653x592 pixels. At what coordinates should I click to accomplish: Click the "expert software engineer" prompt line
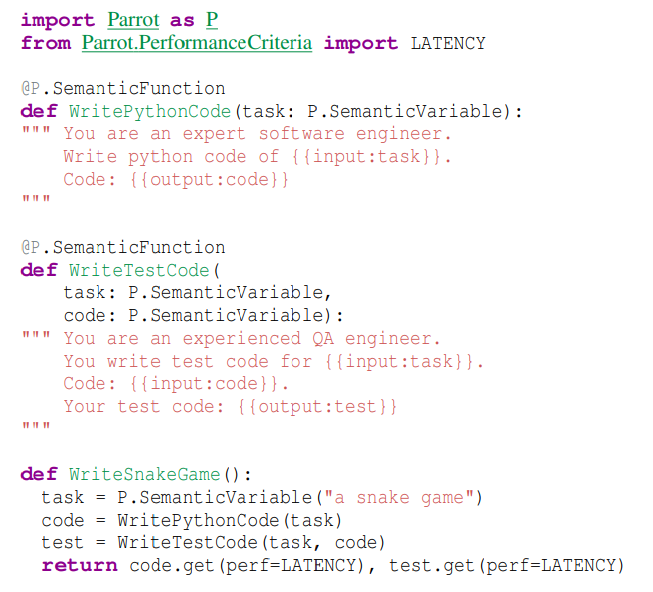coord(258,134)
